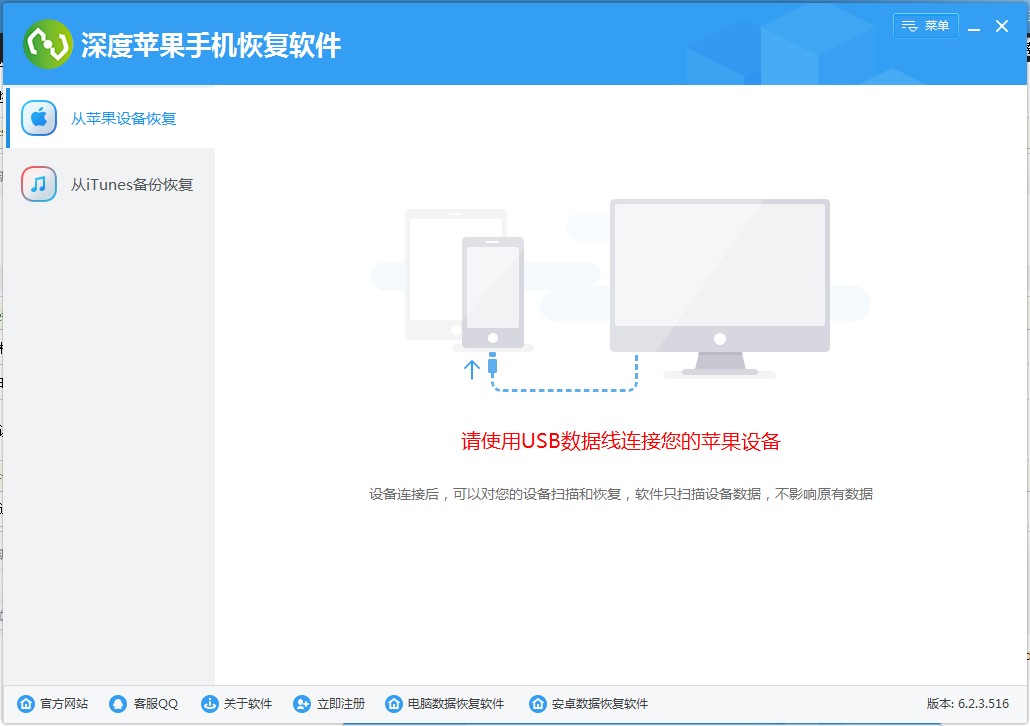Image resolution: width=1030 pixels, height=726 pixels.
Task: Open the 菜单 dropdown in the title bar
Action: (x=925, y=26)
